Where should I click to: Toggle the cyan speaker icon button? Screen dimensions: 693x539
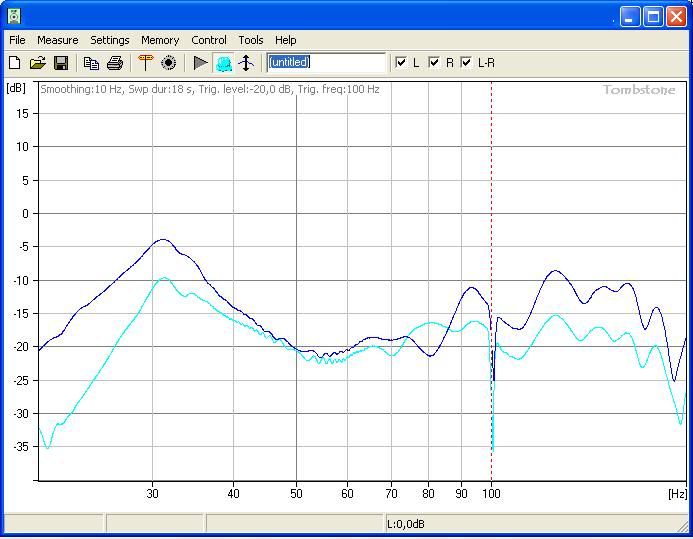point(224,63)
